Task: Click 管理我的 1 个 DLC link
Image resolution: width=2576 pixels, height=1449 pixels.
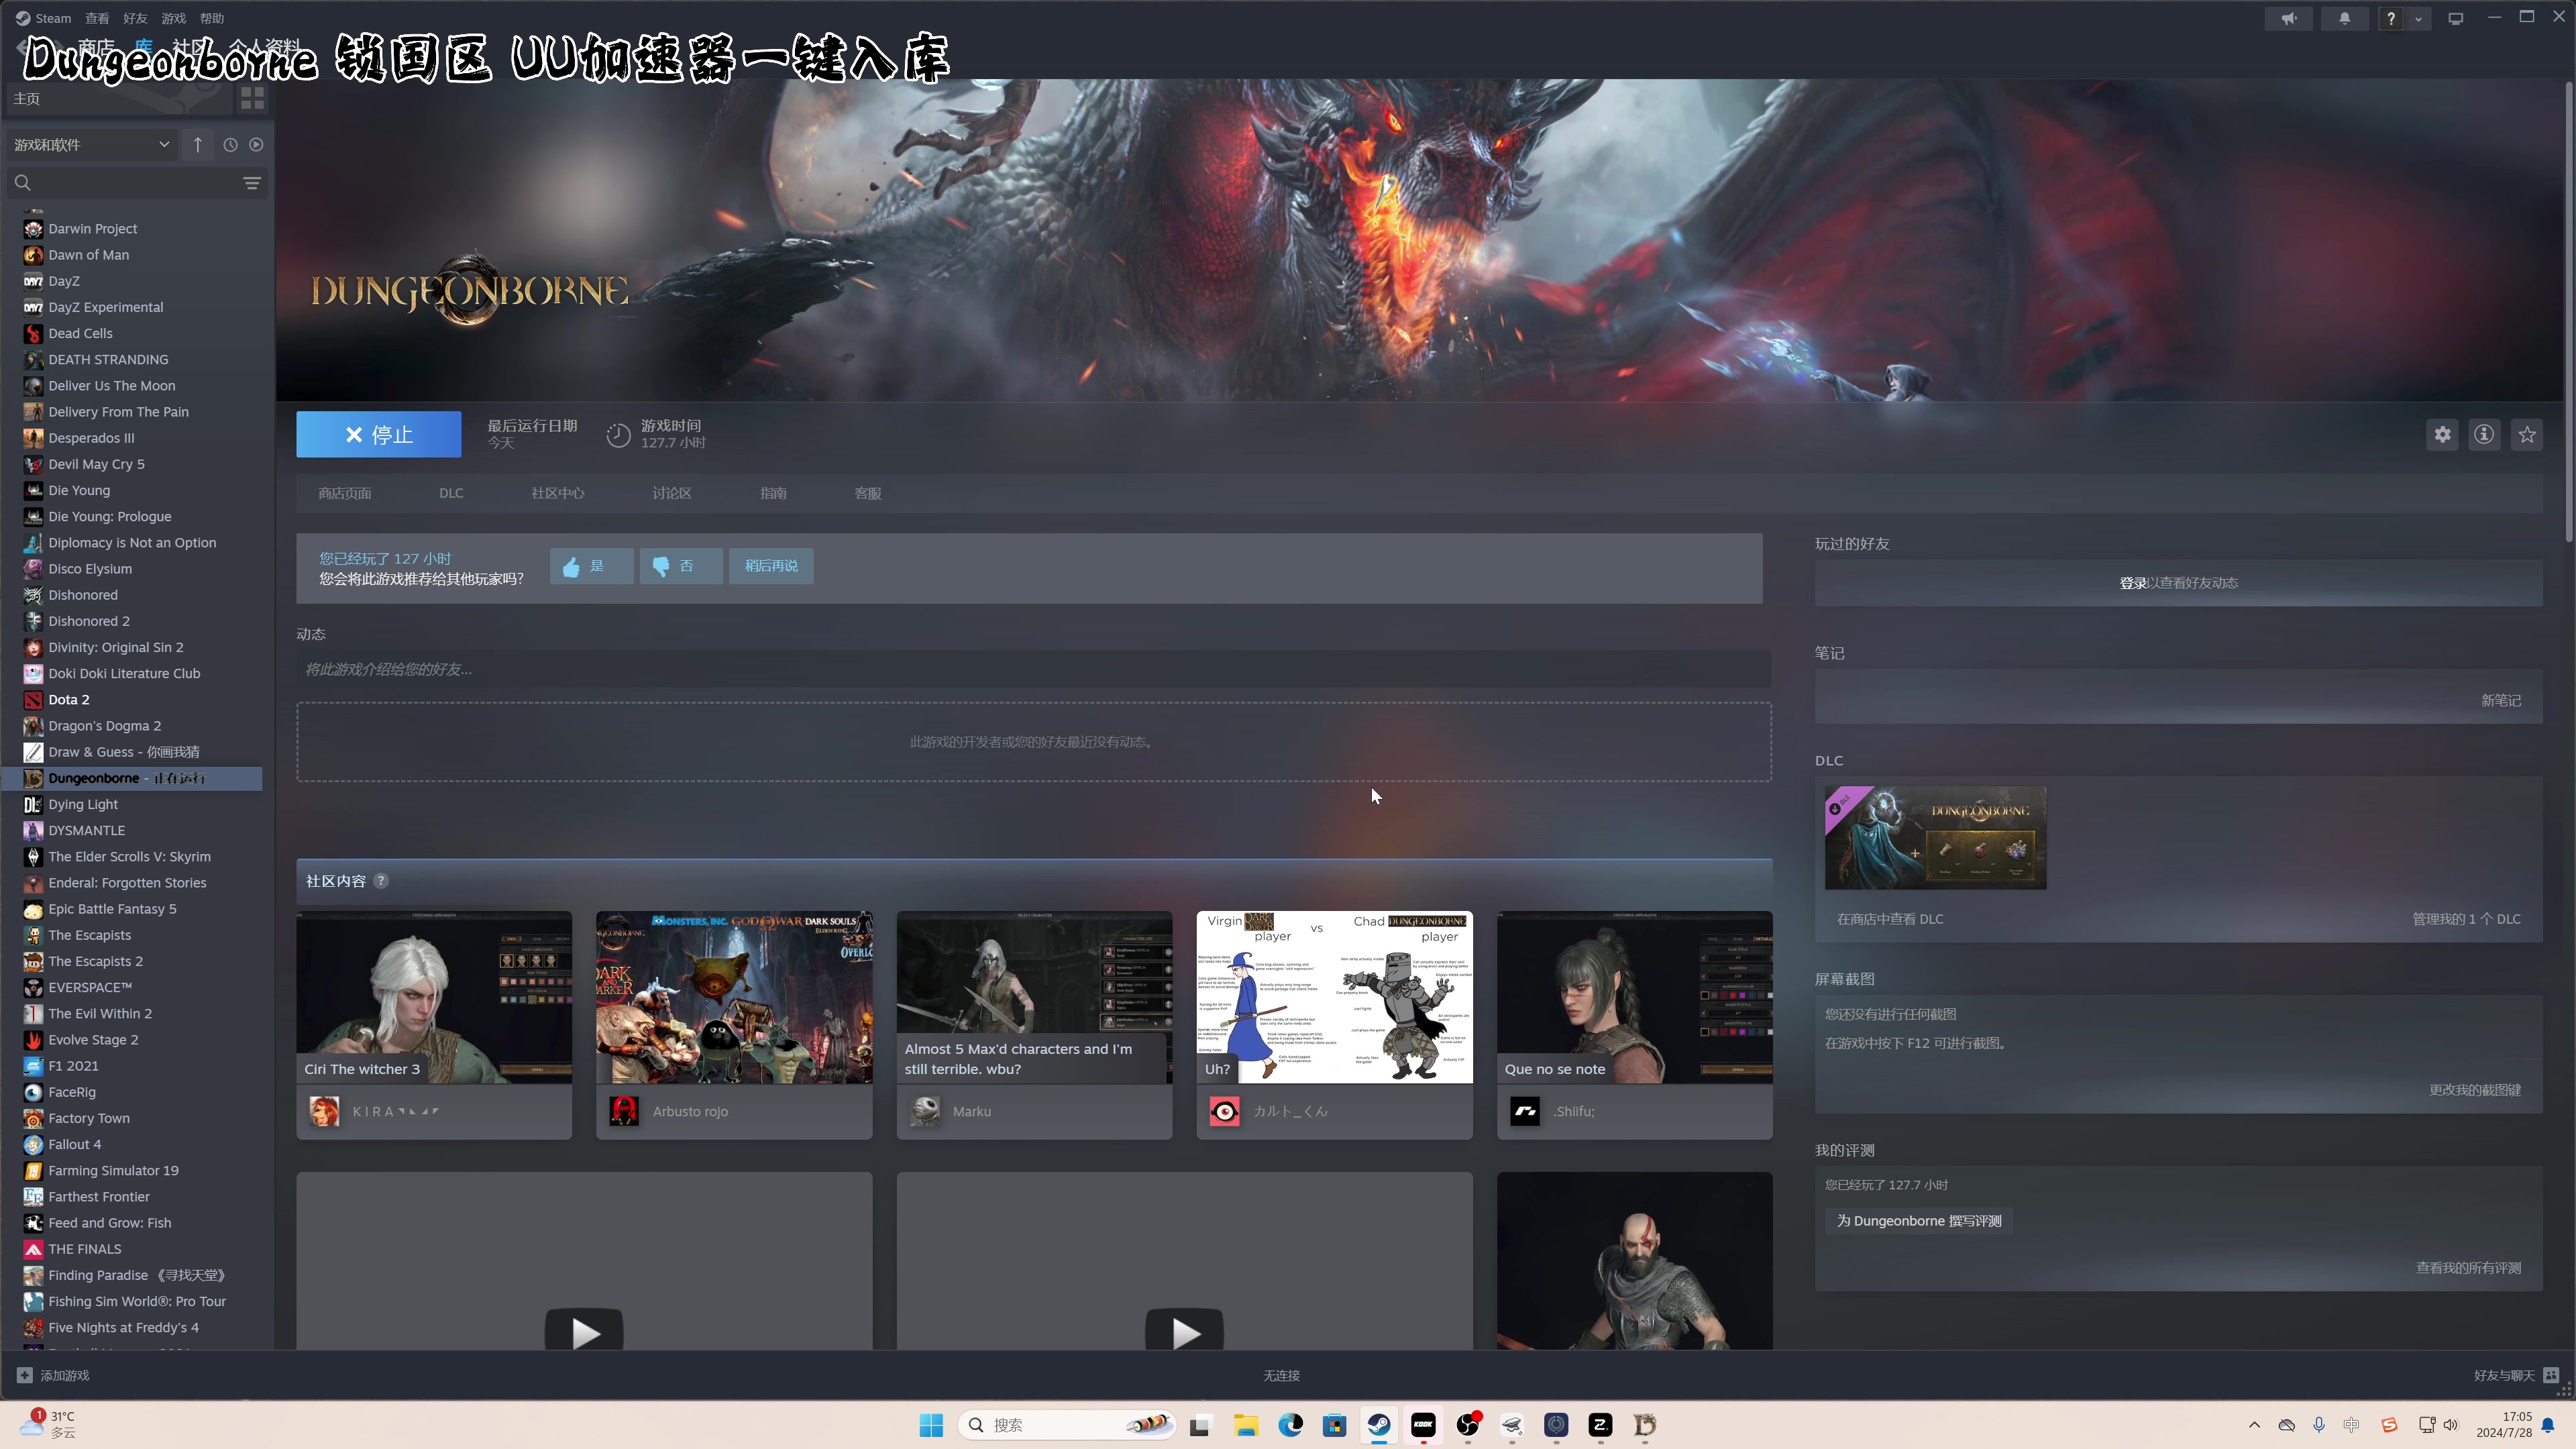Action: [2466, 919]
